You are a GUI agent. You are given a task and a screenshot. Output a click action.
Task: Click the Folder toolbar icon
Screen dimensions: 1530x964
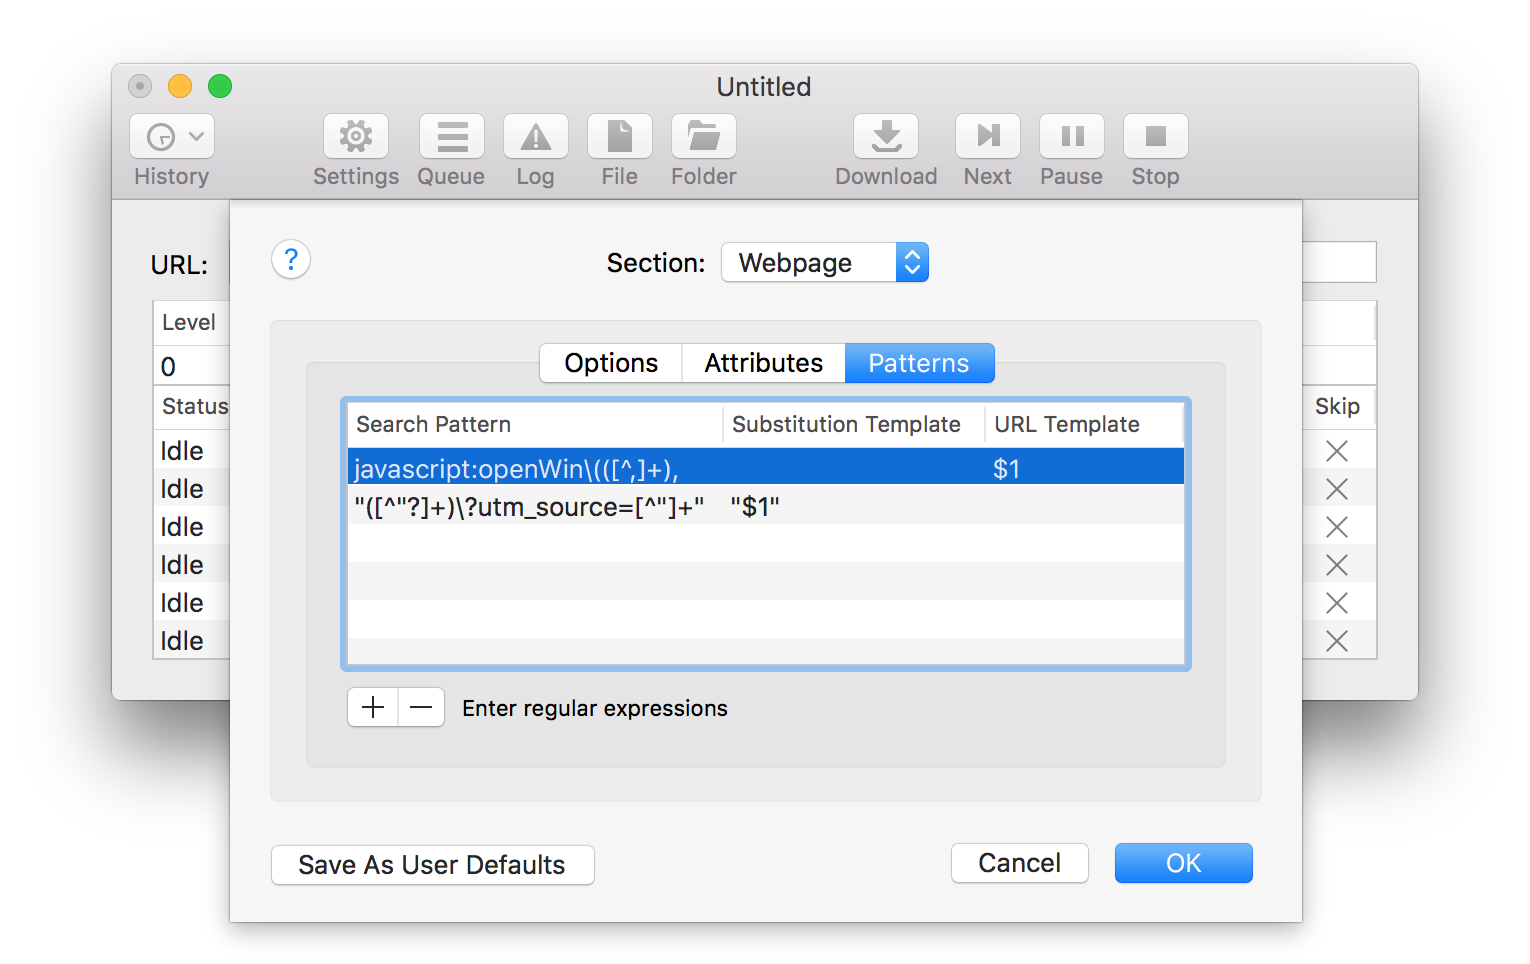[703, 137]
